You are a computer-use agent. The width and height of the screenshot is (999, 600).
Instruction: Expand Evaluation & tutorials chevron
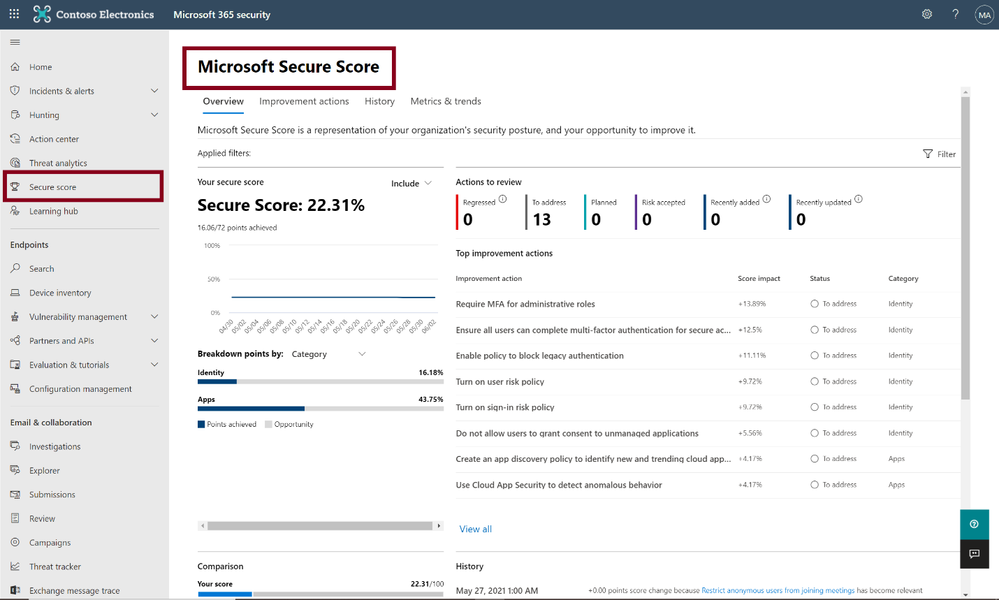tap(154, 364)
